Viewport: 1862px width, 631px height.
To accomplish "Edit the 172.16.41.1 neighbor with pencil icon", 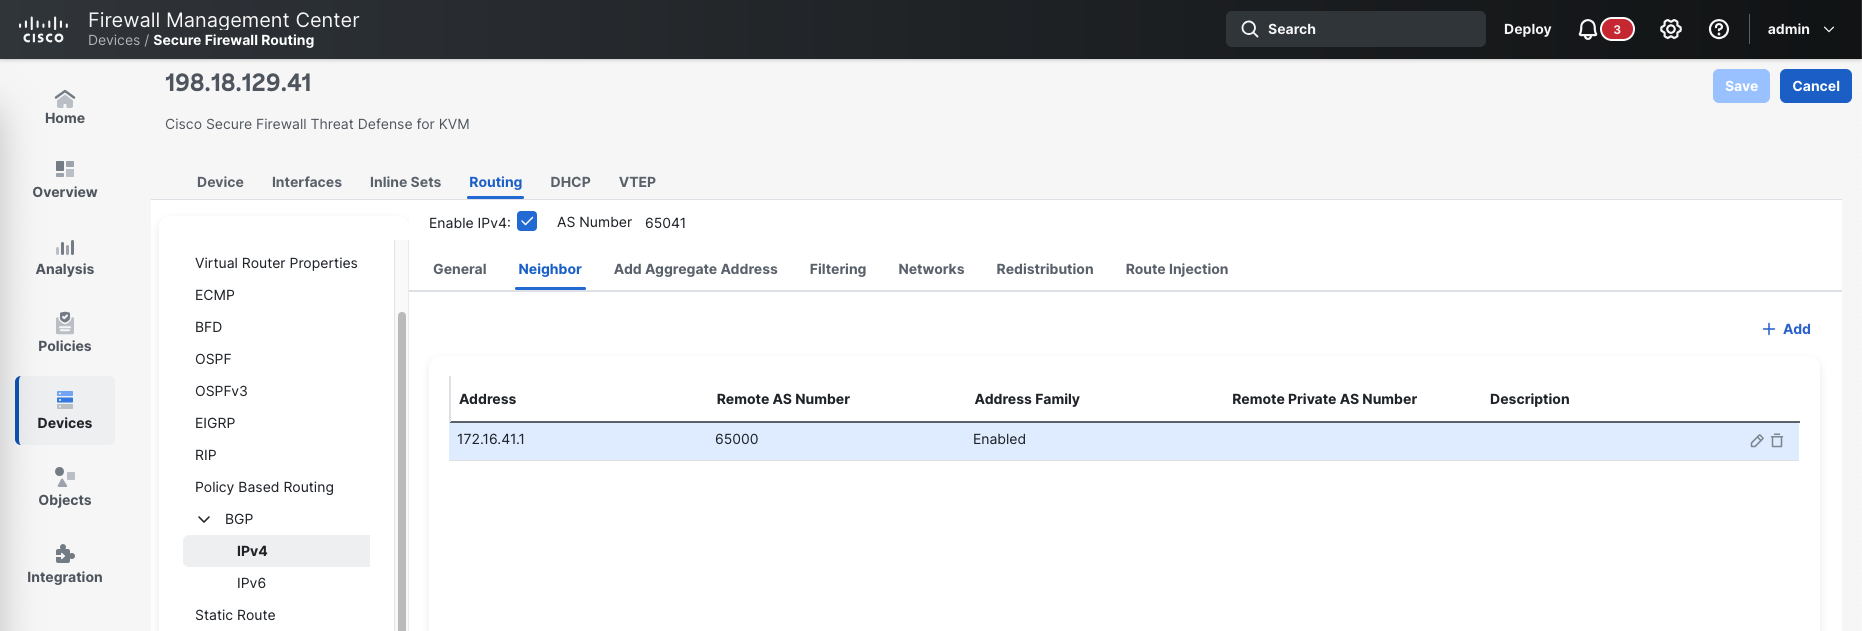I will (1756, 441).
